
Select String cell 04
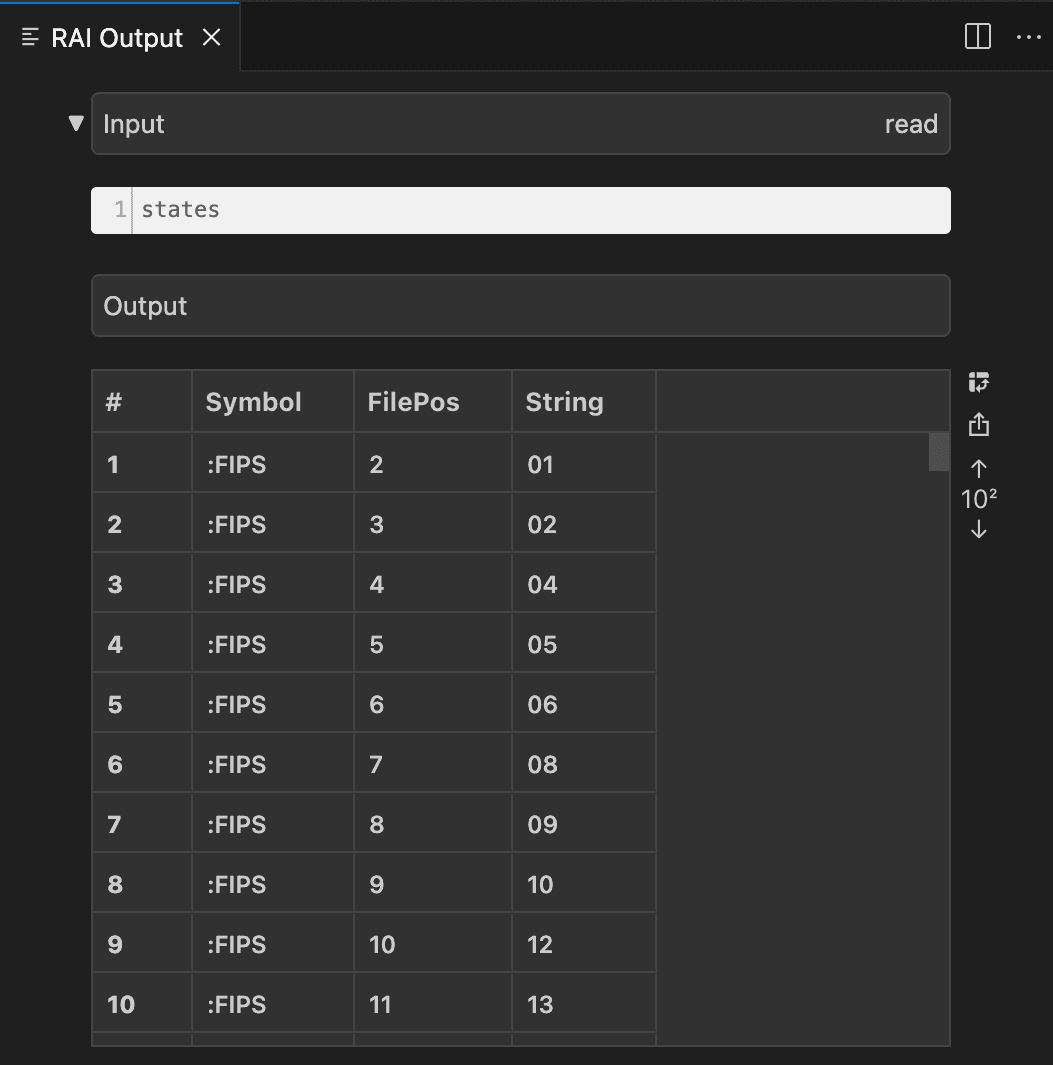[584, 584]
